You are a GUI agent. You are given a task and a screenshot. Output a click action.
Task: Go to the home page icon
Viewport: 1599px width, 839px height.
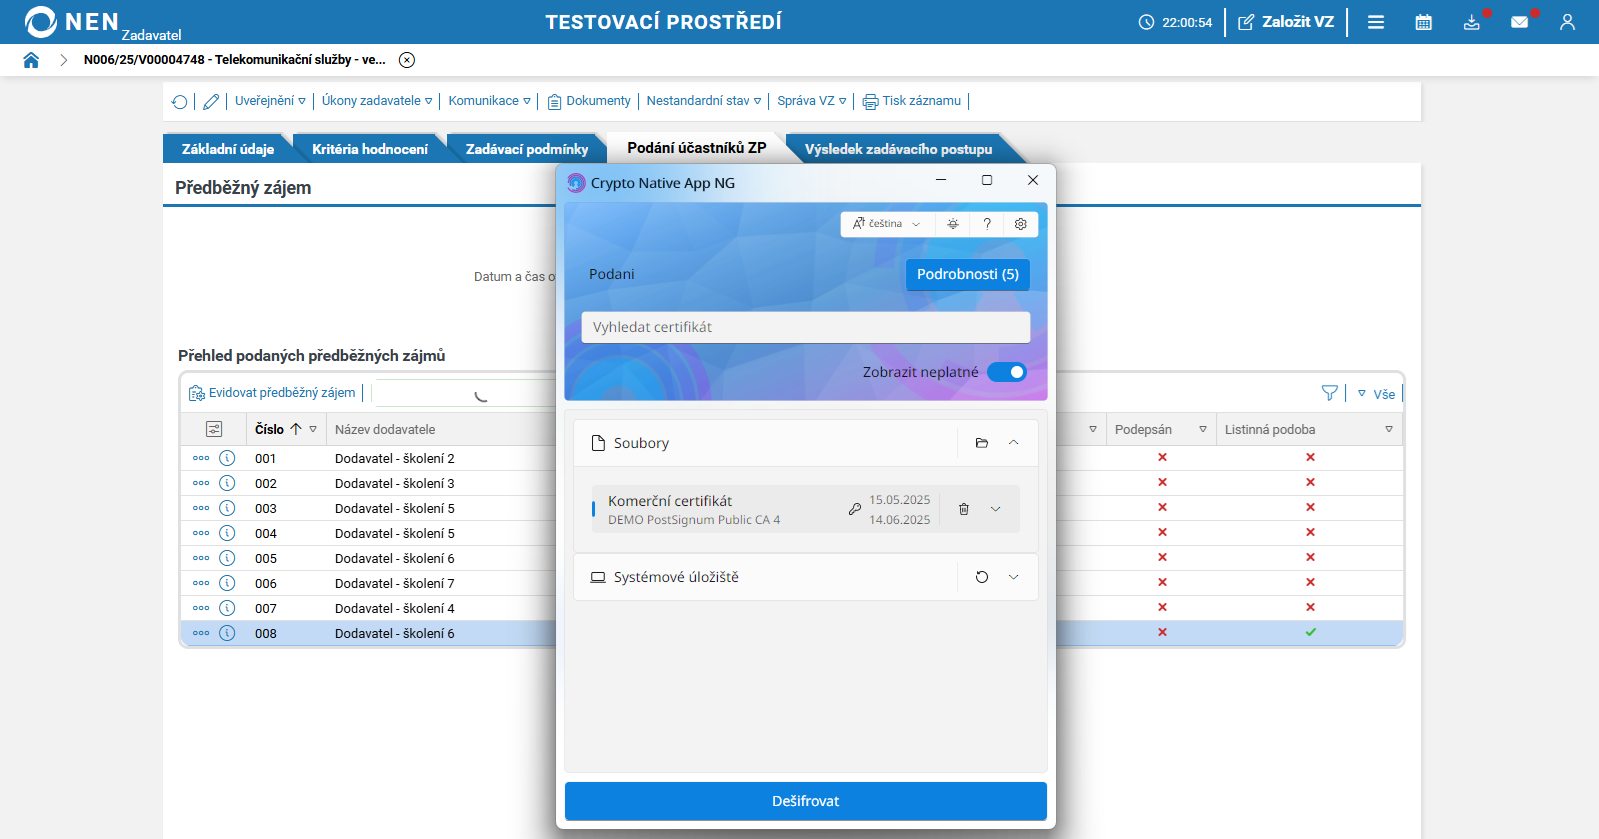31,60
